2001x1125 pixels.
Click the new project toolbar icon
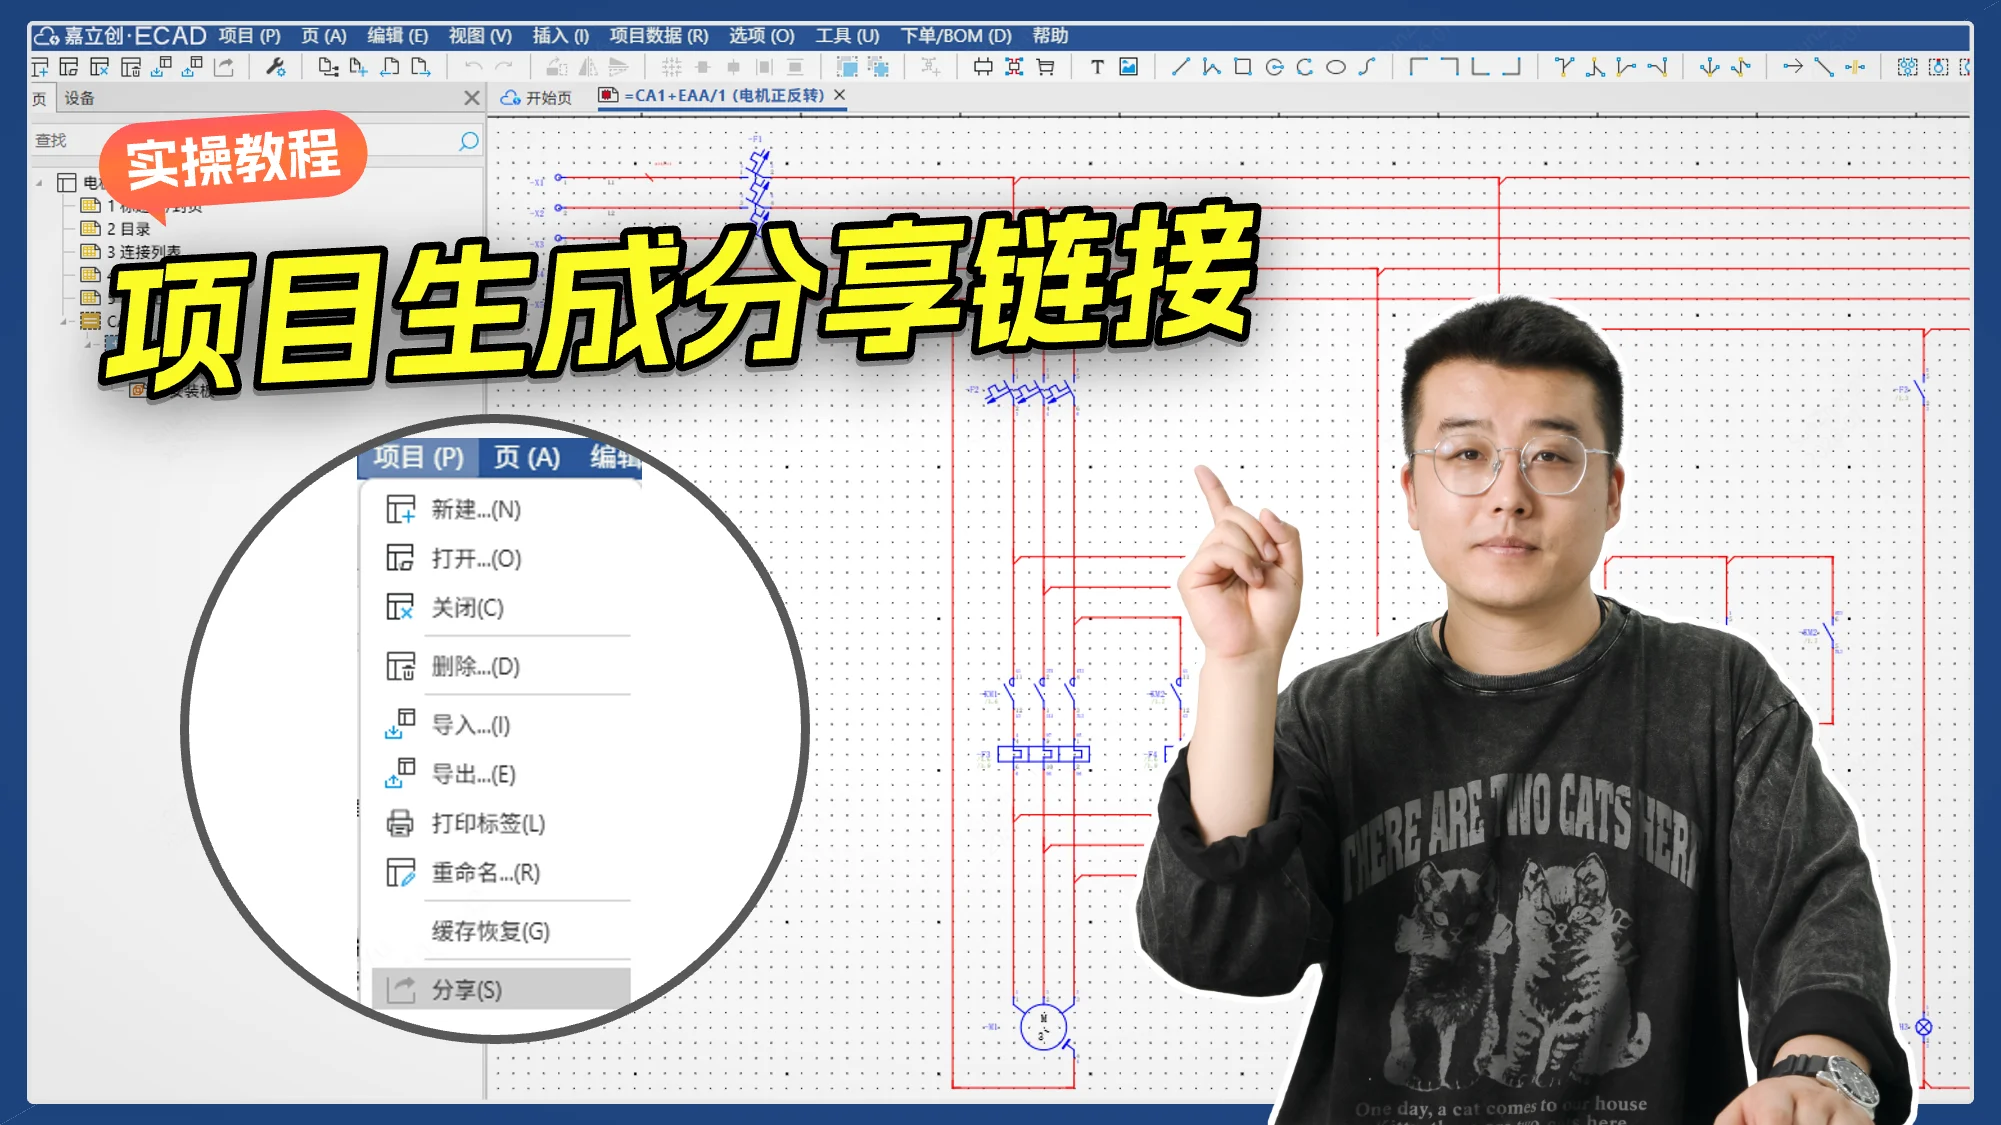pyautogui.click(x=39, y=67)
